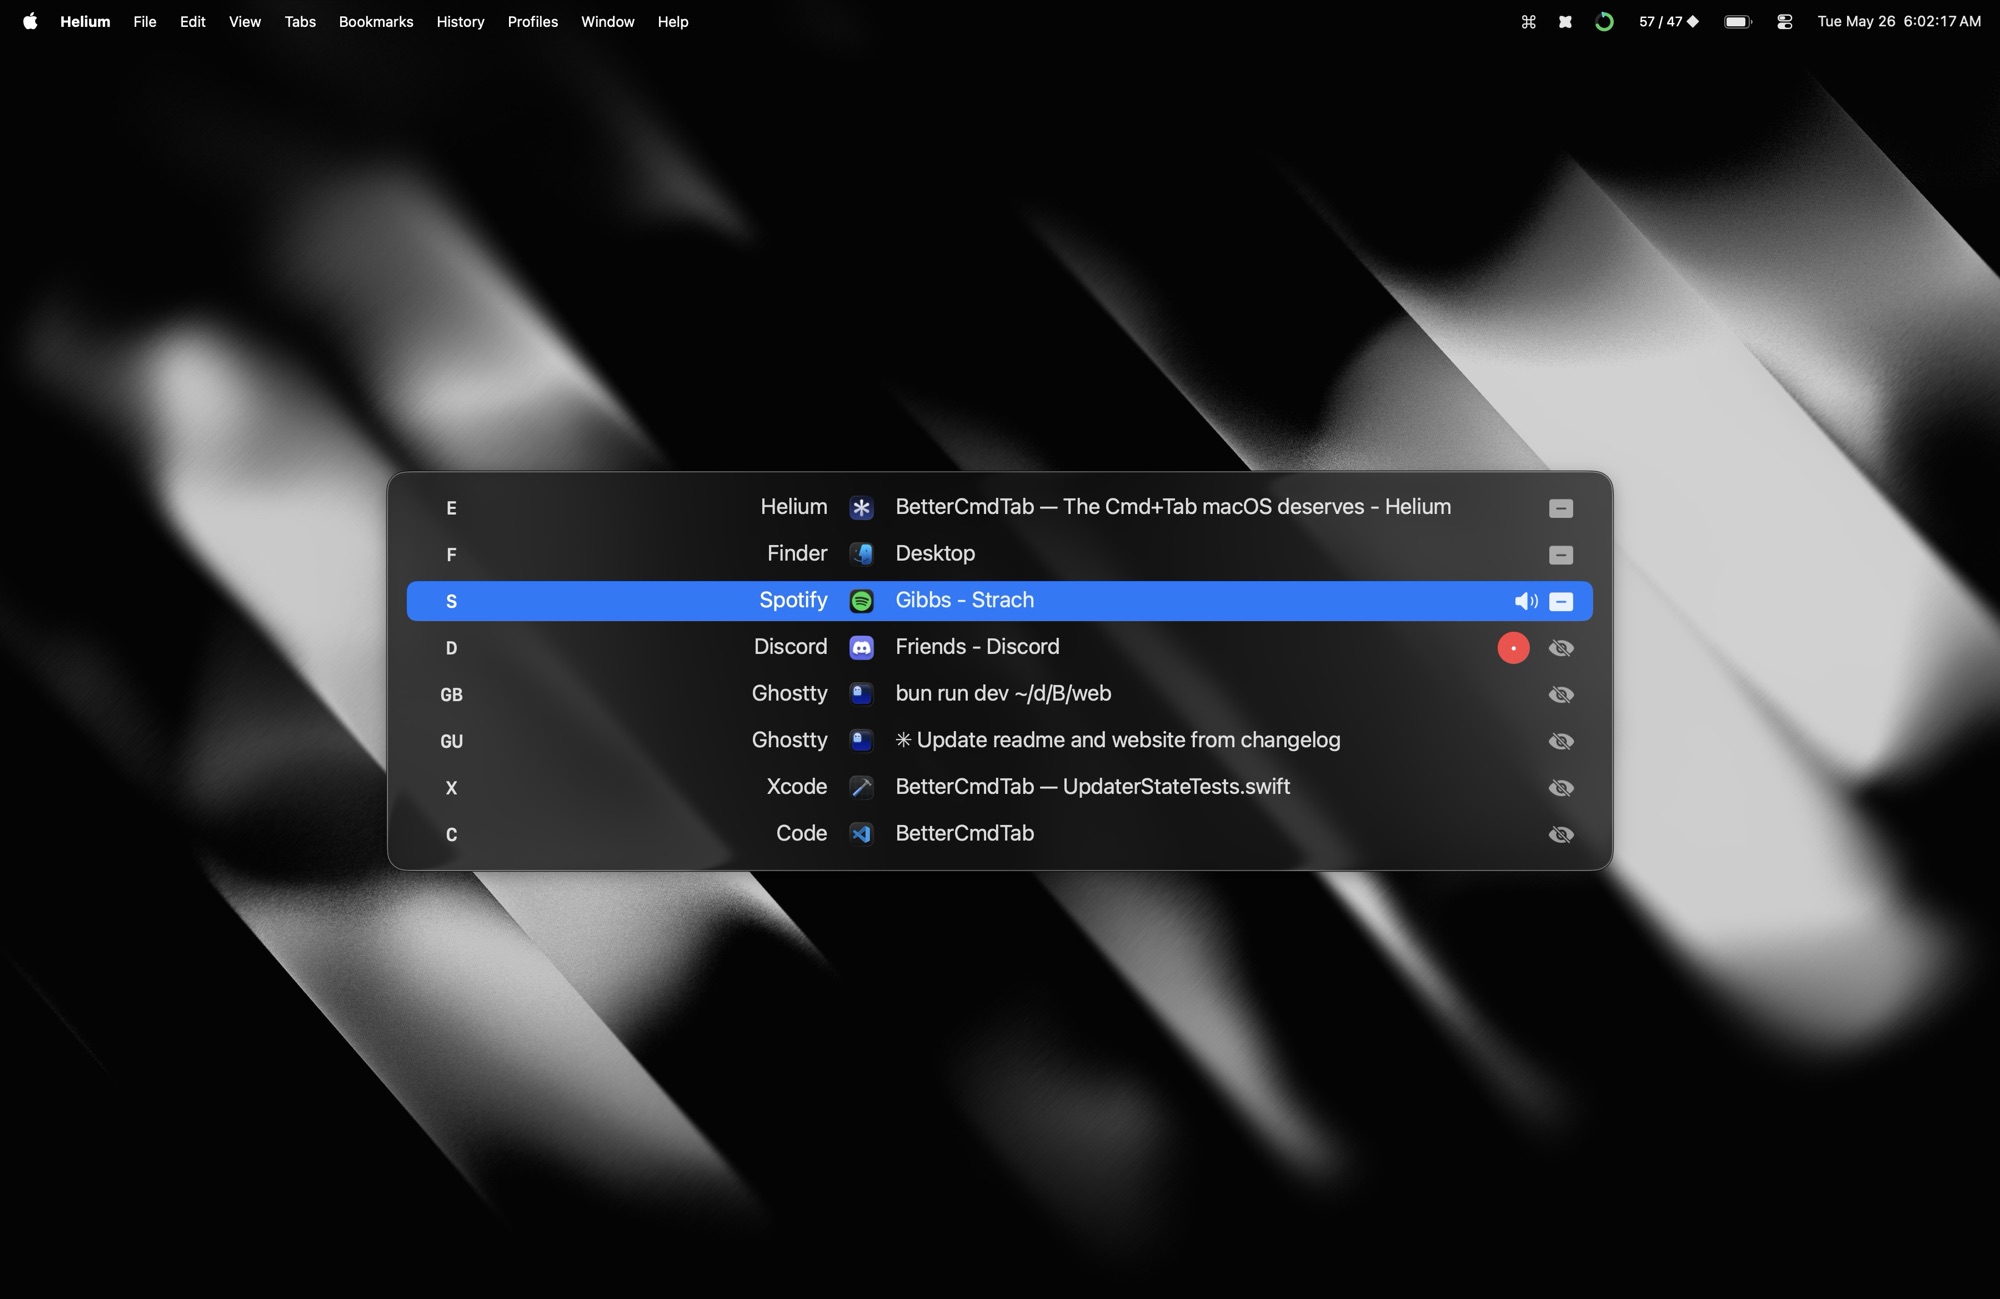Click the Spotify app name in switcher list
The width and height of the screenshot is (2000, 1299).
pos(793,600)
